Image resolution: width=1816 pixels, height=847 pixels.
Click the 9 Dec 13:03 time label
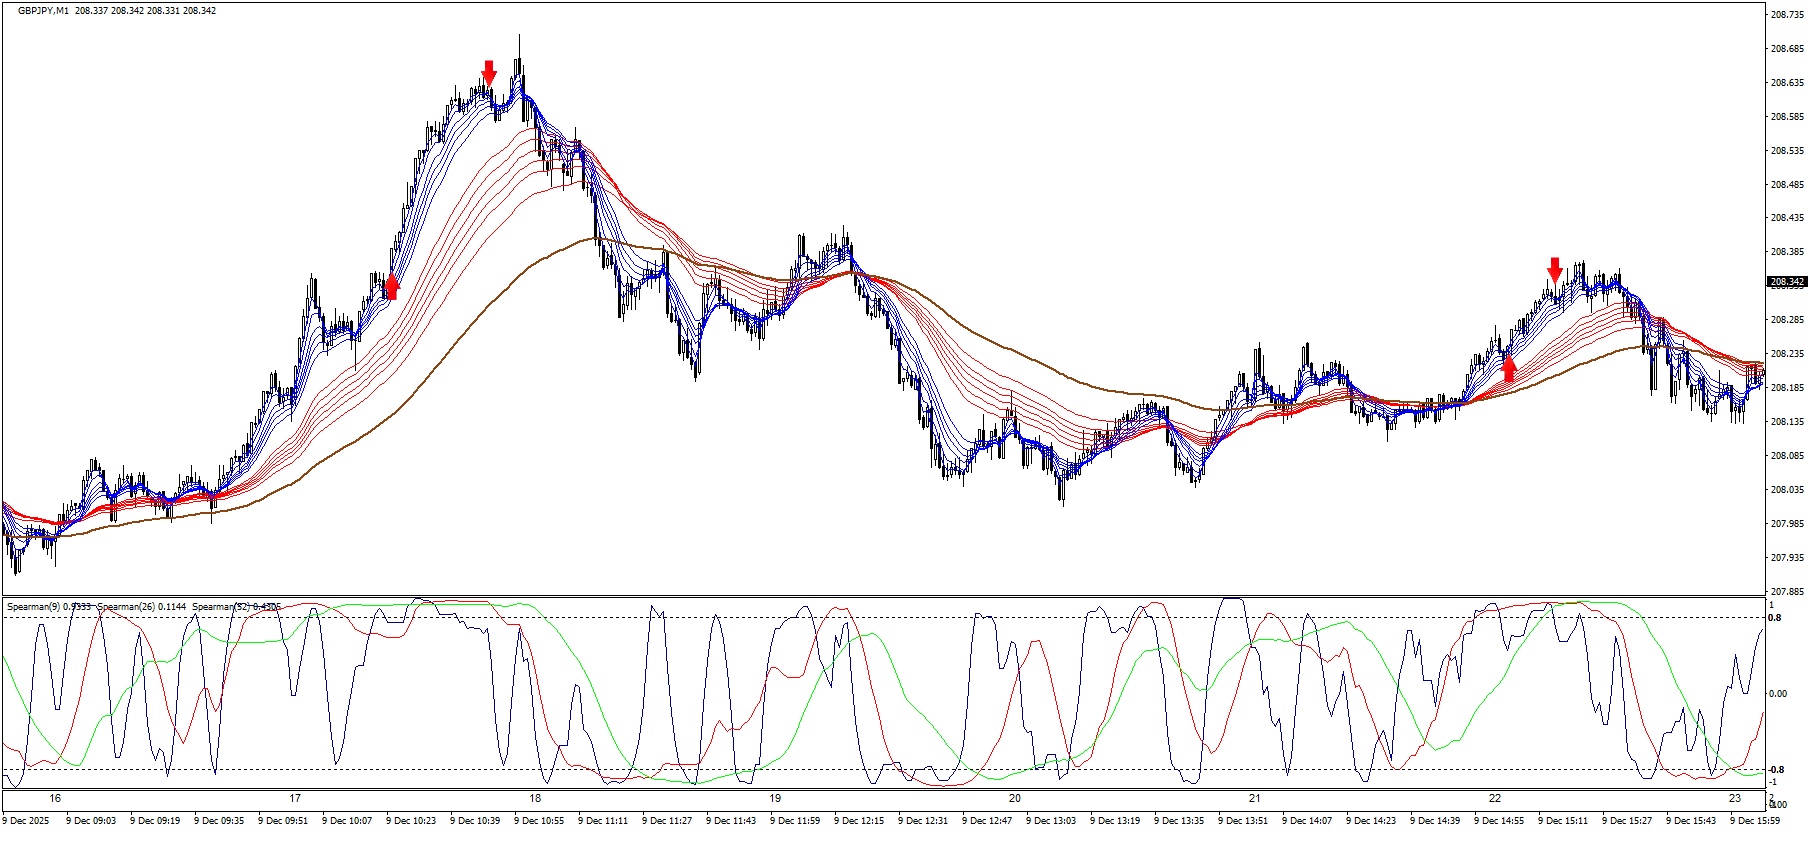click(1051, 821)
